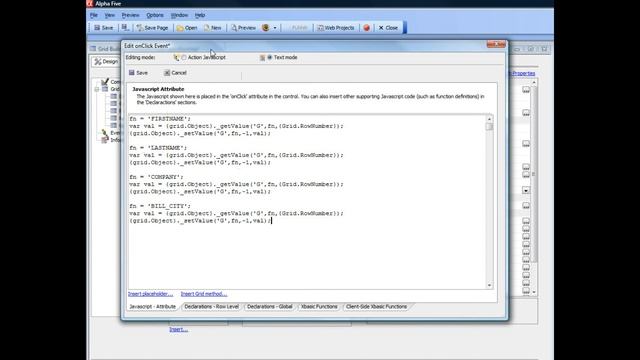Click the browser globe icon in toolbar

[266, 28]
